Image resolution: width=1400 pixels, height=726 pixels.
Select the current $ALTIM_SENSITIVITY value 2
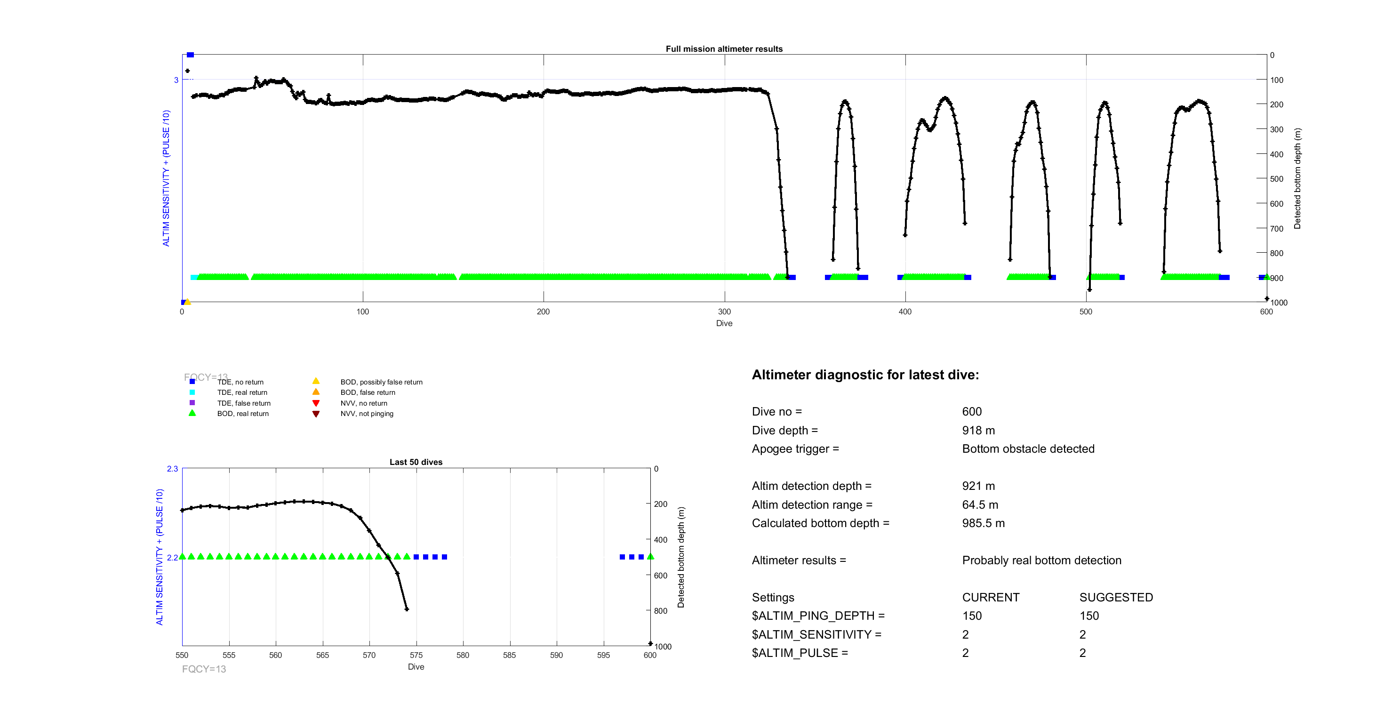click(x=966, y=635)
